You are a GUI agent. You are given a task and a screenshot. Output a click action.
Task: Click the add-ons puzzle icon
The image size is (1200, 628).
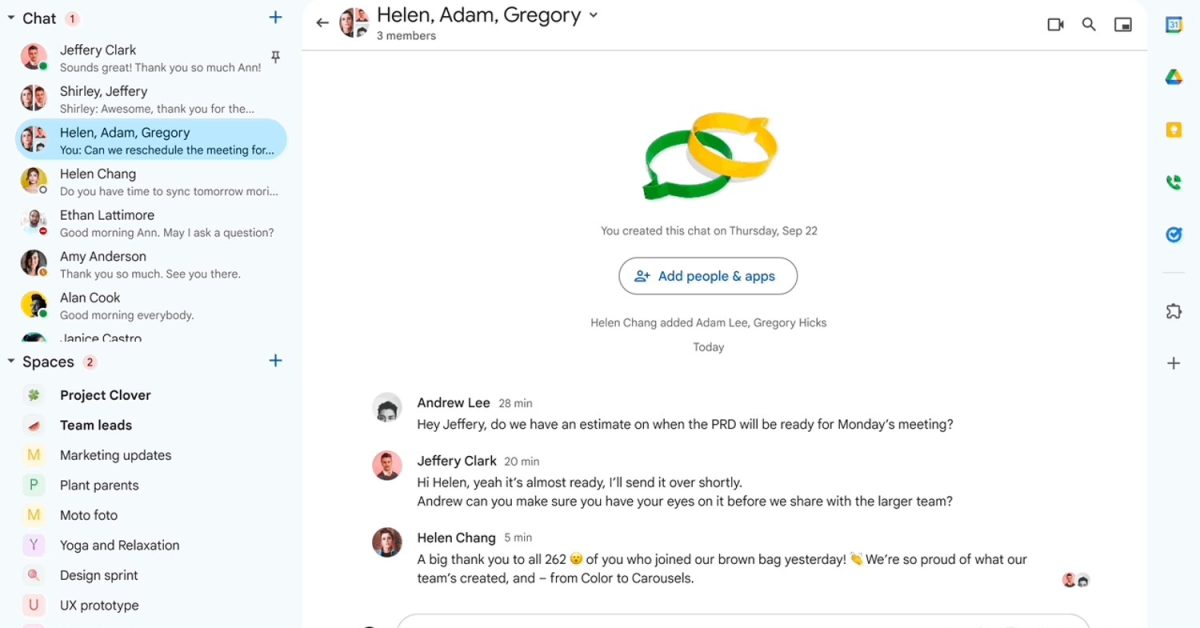1174,311
